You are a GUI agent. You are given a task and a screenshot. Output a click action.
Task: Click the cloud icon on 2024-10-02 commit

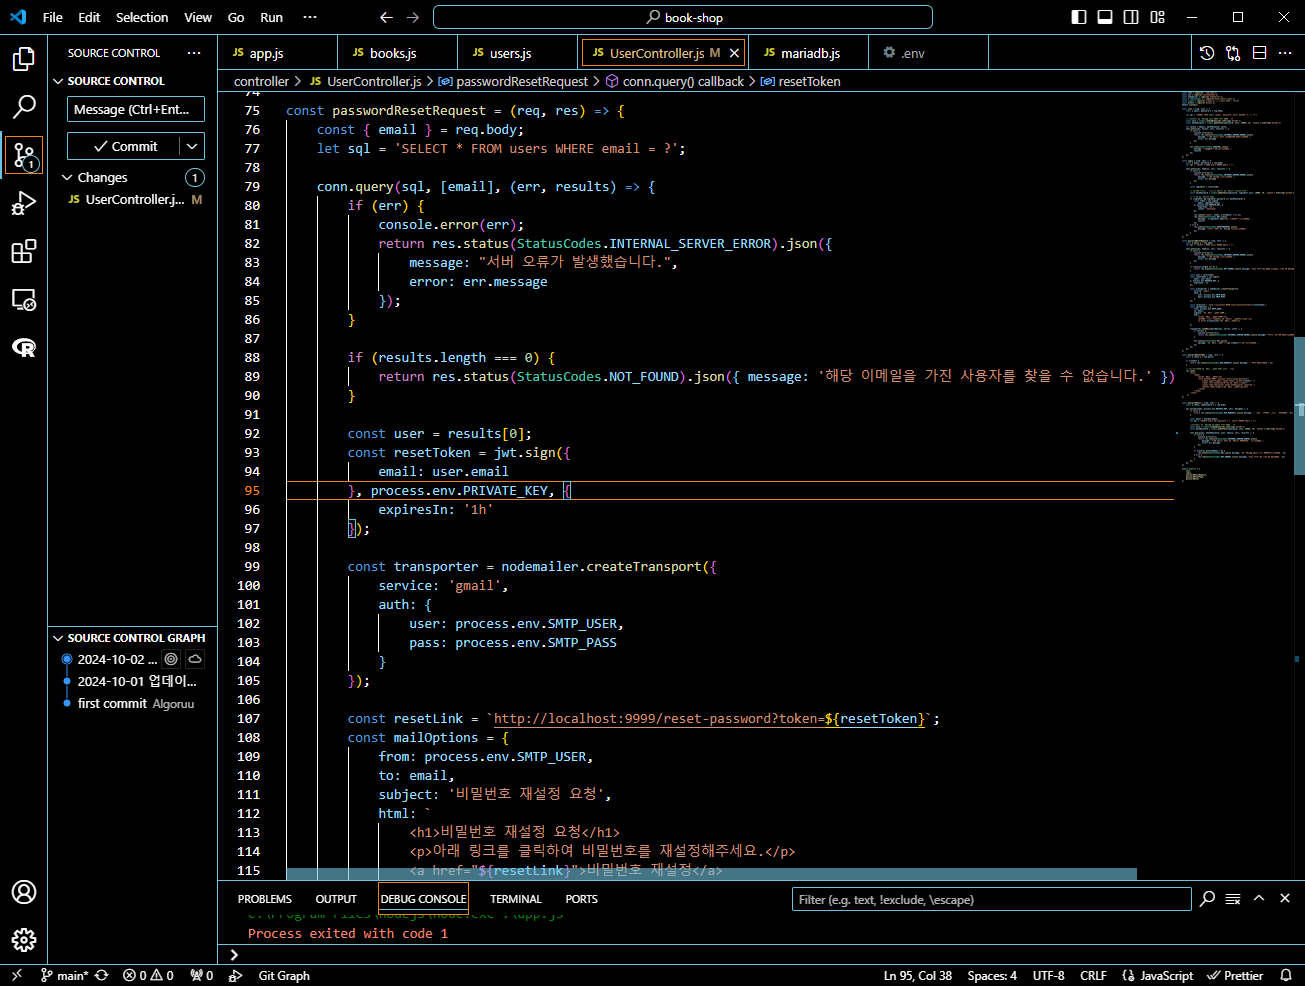[195, 659]
